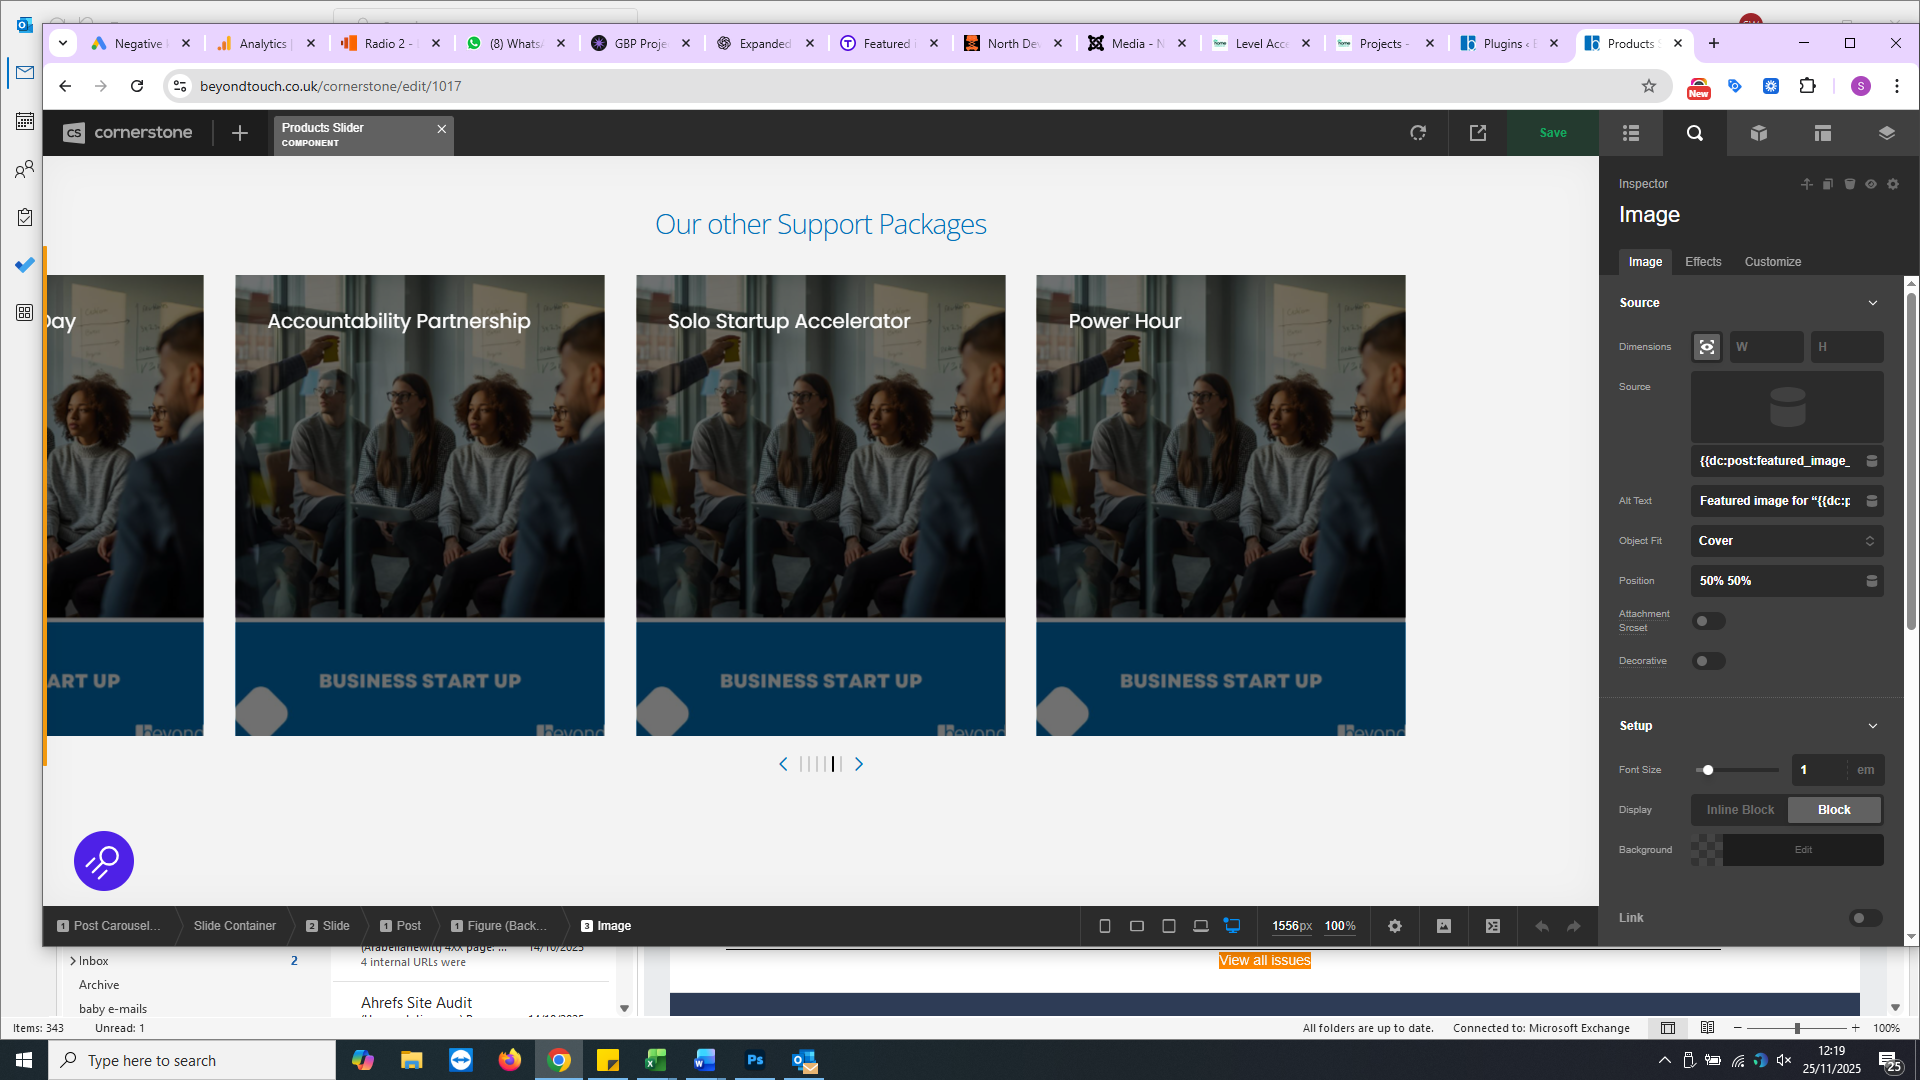The height and width of the screenshot is (1080, 1920).
Task: Click the Font Size slider handle
Action: coord(1708,770)
